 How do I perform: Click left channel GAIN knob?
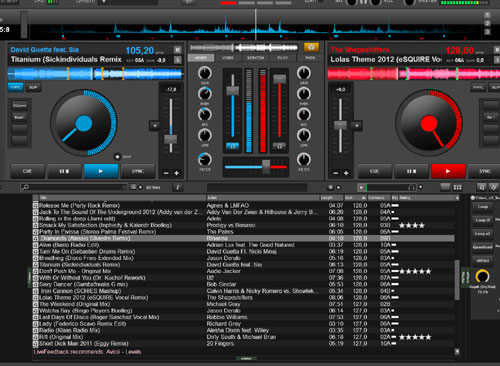(205, 73)
